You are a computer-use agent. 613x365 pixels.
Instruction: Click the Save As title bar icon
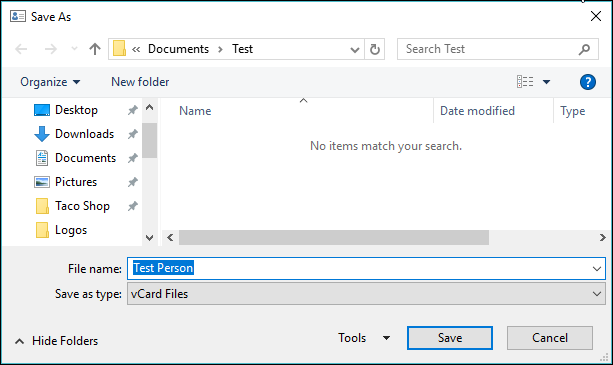(18, 16)
